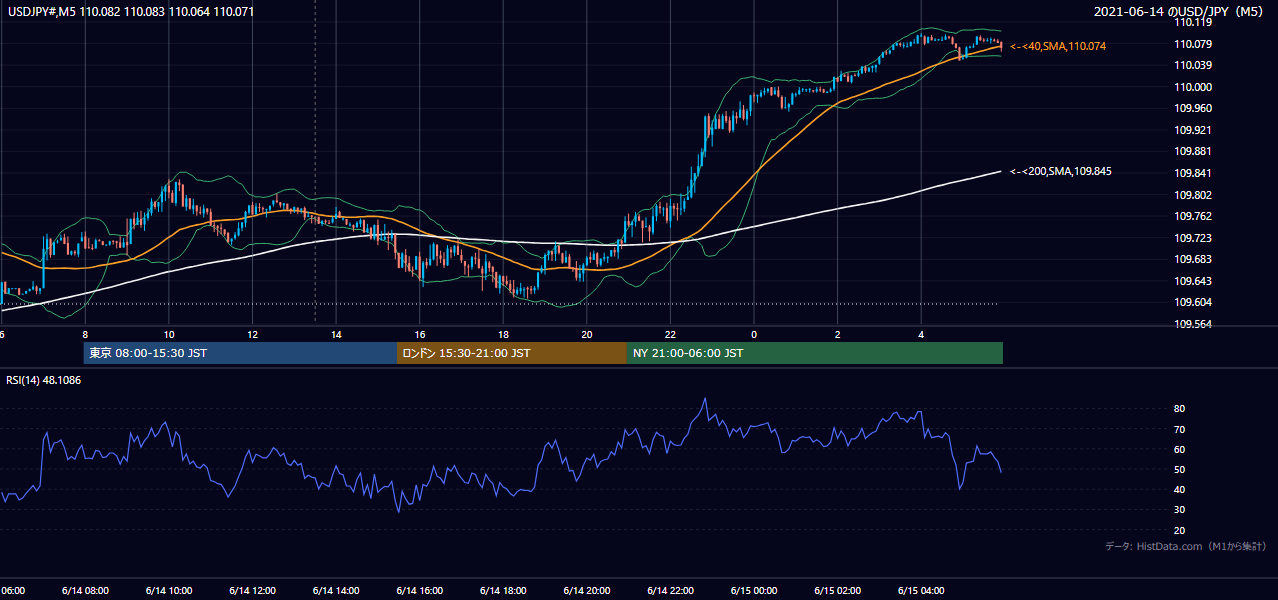1278x600 pixels.
Task: Click the 6/15 00:00 time axis label
Action: pos(754,591)
